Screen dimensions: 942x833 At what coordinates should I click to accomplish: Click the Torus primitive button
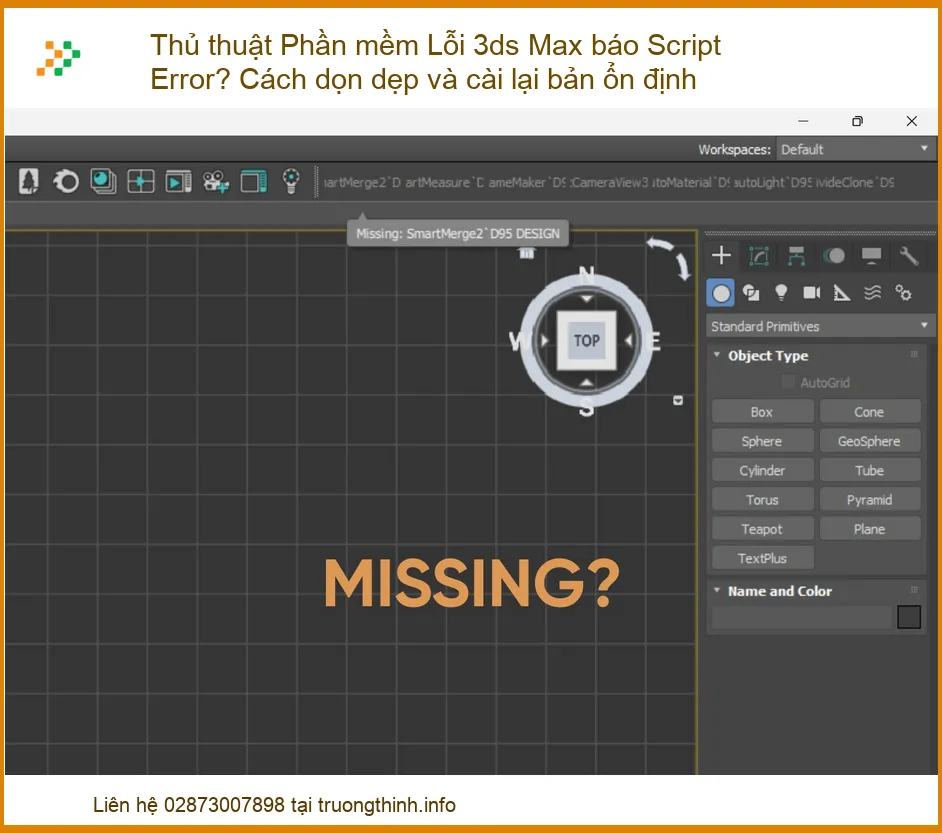point(762,500)
